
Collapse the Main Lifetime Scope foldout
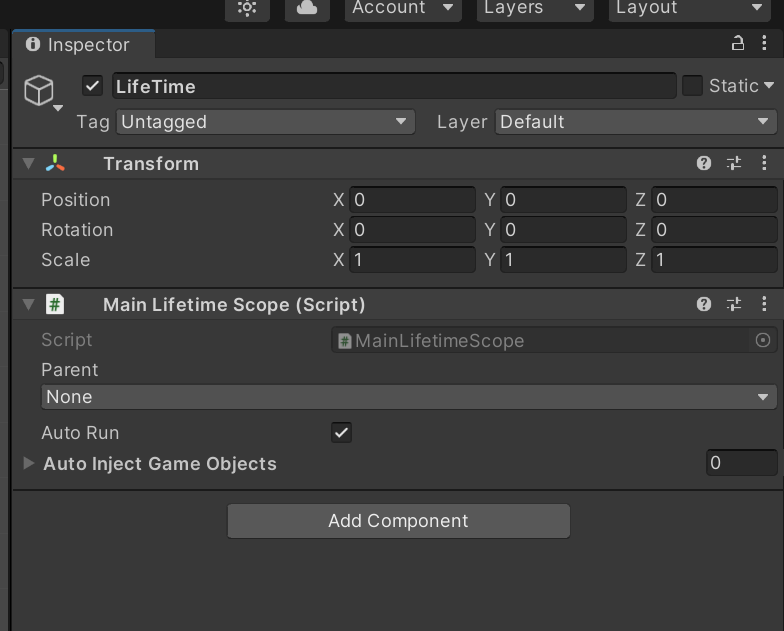28,304
